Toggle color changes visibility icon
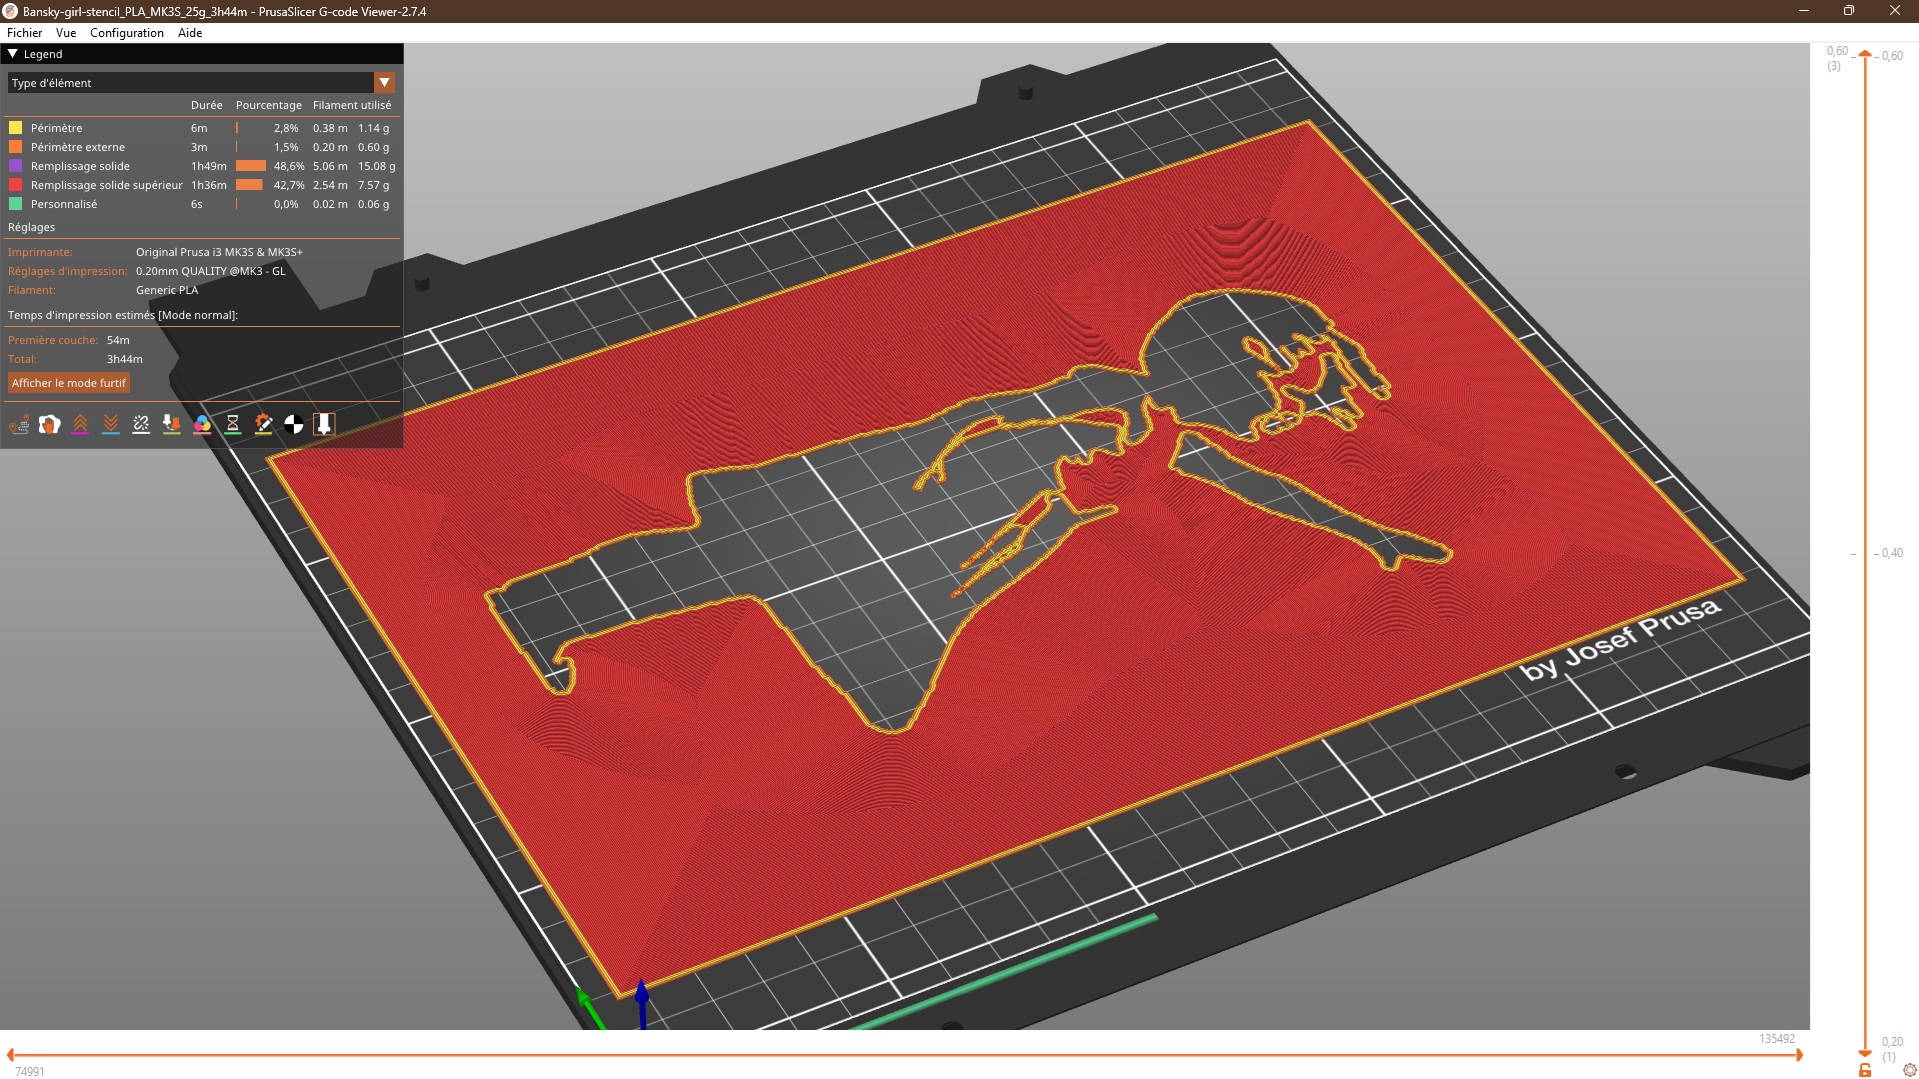 point(202,424)
